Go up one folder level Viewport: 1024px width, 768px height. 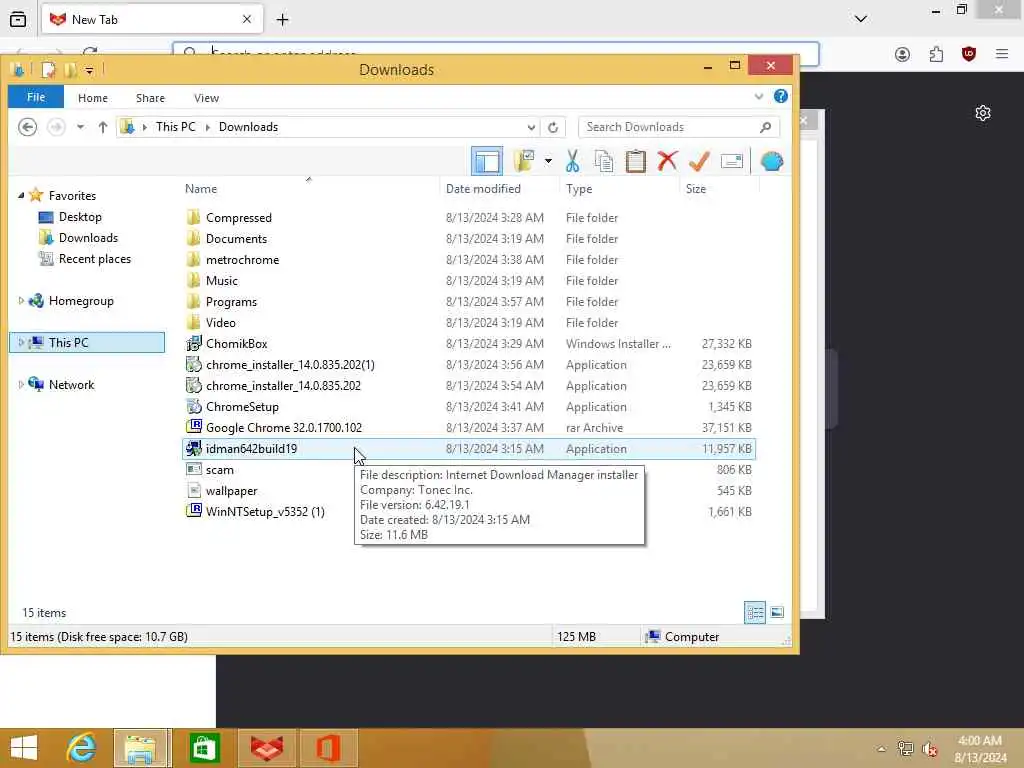point(103,127)
